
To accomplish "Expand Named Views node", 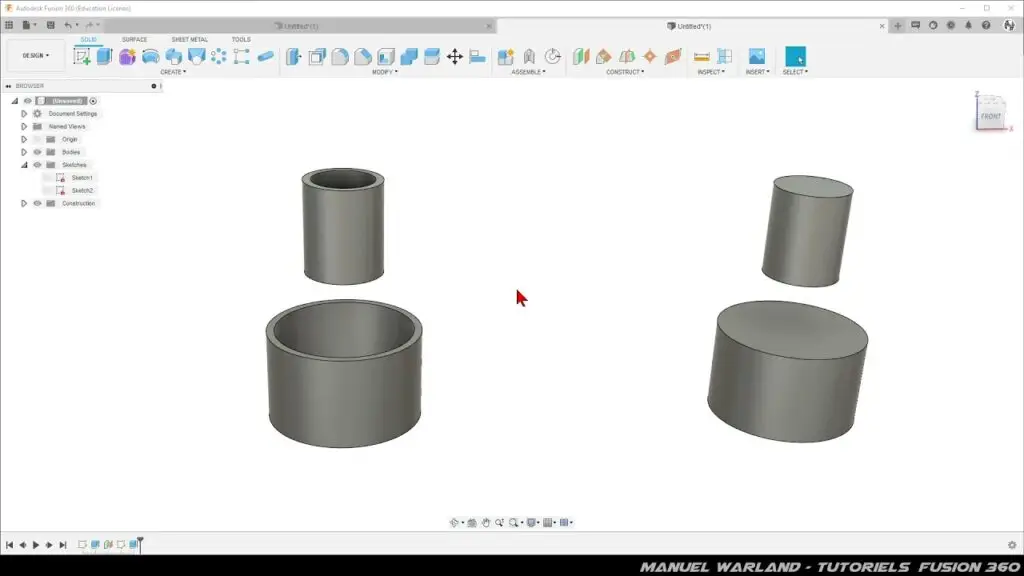I will [24, 126].
